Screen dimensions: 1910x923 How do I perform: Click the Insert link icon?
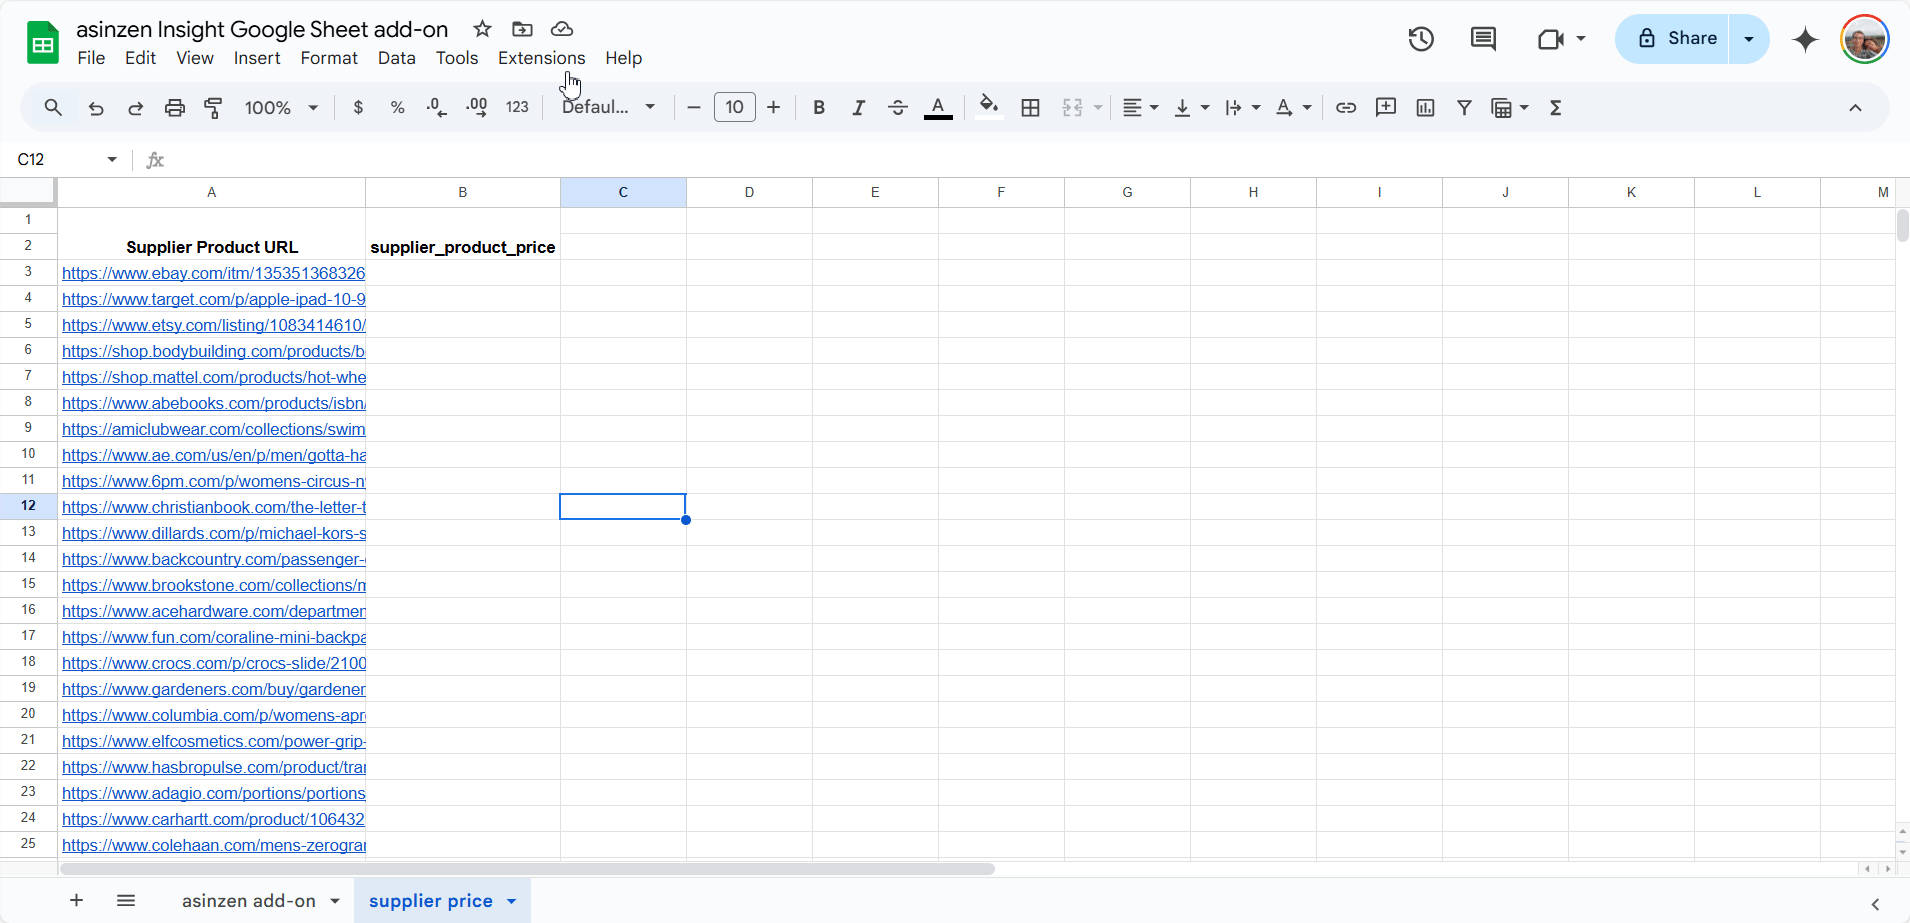1346,108
